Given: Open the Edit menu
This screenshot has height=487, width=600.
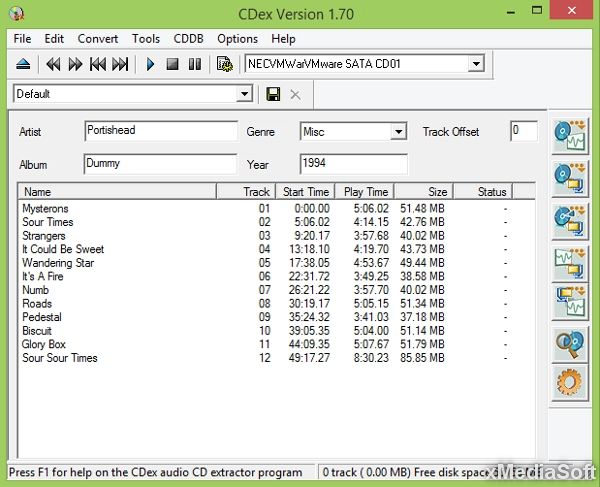Looking at the screenshot, I should tap(54, 39).
